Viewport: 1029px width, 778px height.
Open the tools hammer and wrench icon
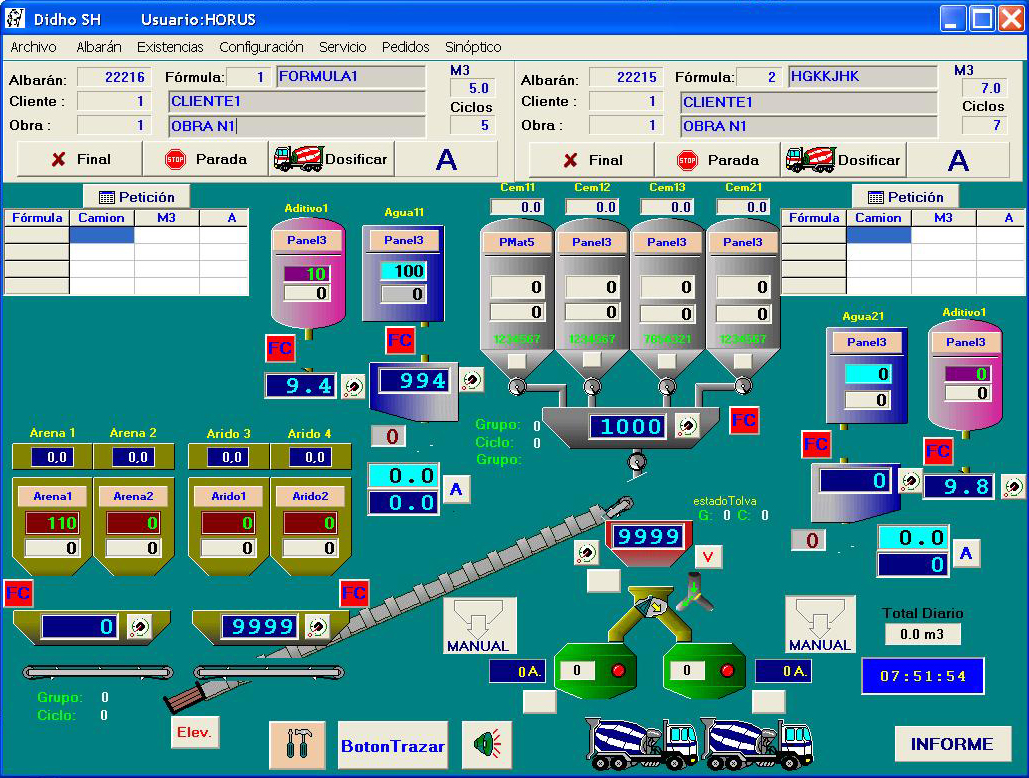(x=297, y=745)
